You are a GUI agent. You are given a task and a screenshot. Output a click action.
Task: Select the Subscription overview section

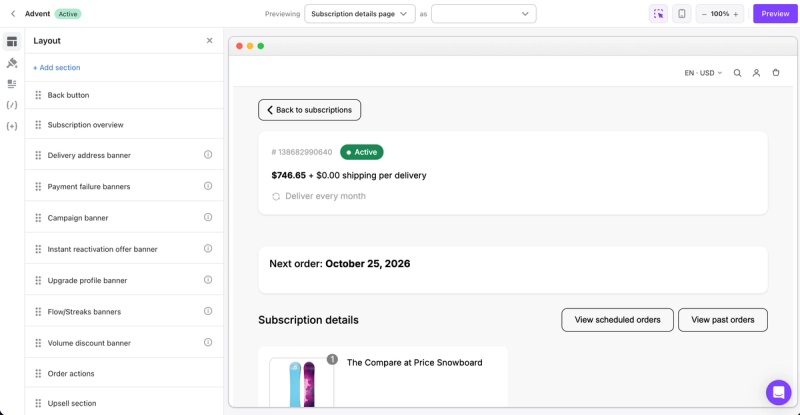pyautogui.click(x=124, y=125)
